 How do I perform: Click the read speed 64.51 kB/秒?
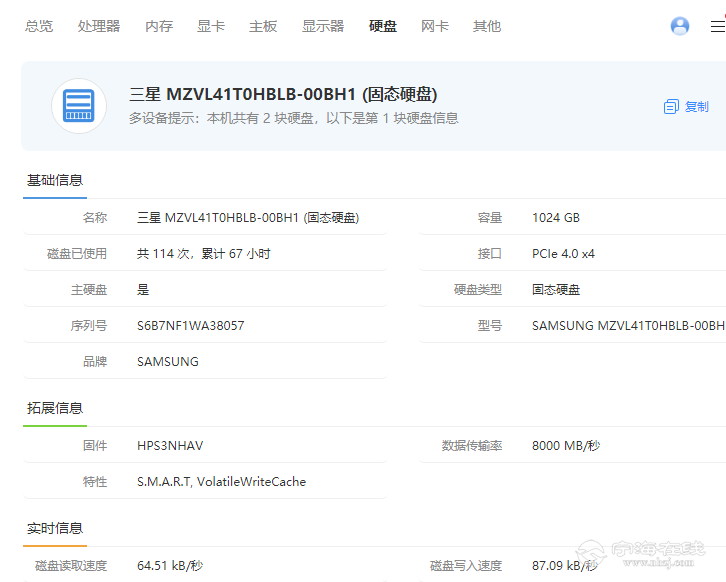pyautogui.click(x=169, y=565)
